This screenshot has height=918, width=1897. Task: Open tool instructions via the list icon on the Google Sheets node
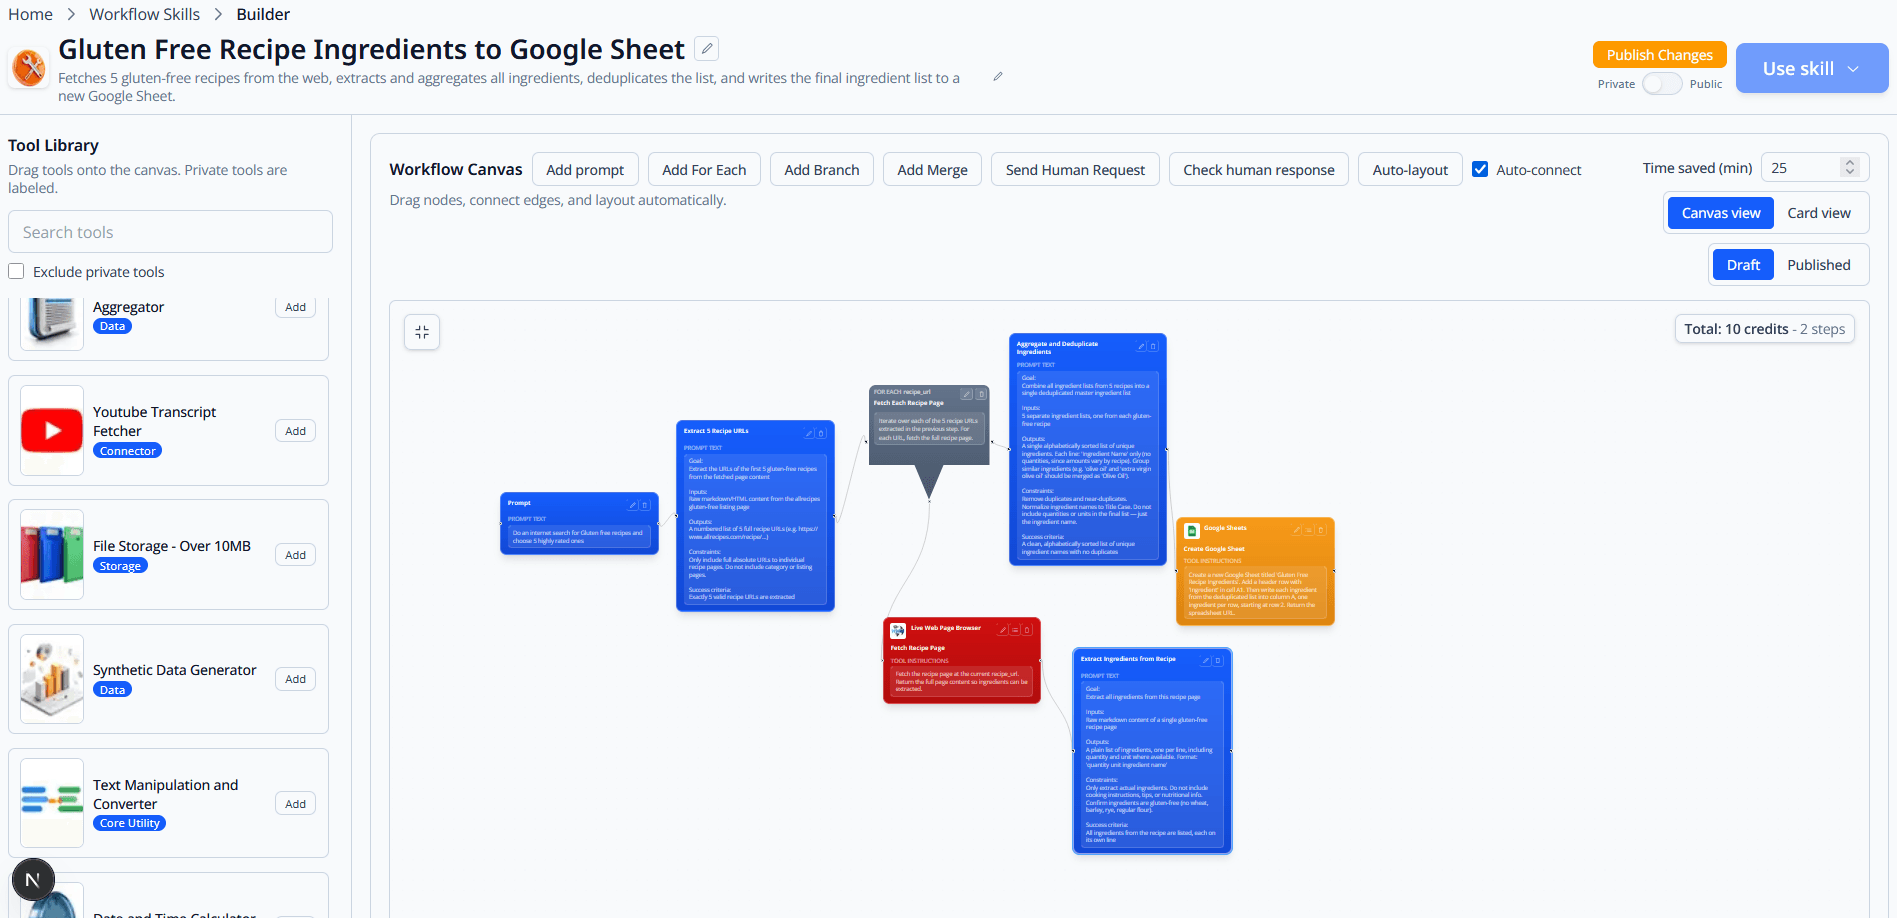[x=1308, y=530]
